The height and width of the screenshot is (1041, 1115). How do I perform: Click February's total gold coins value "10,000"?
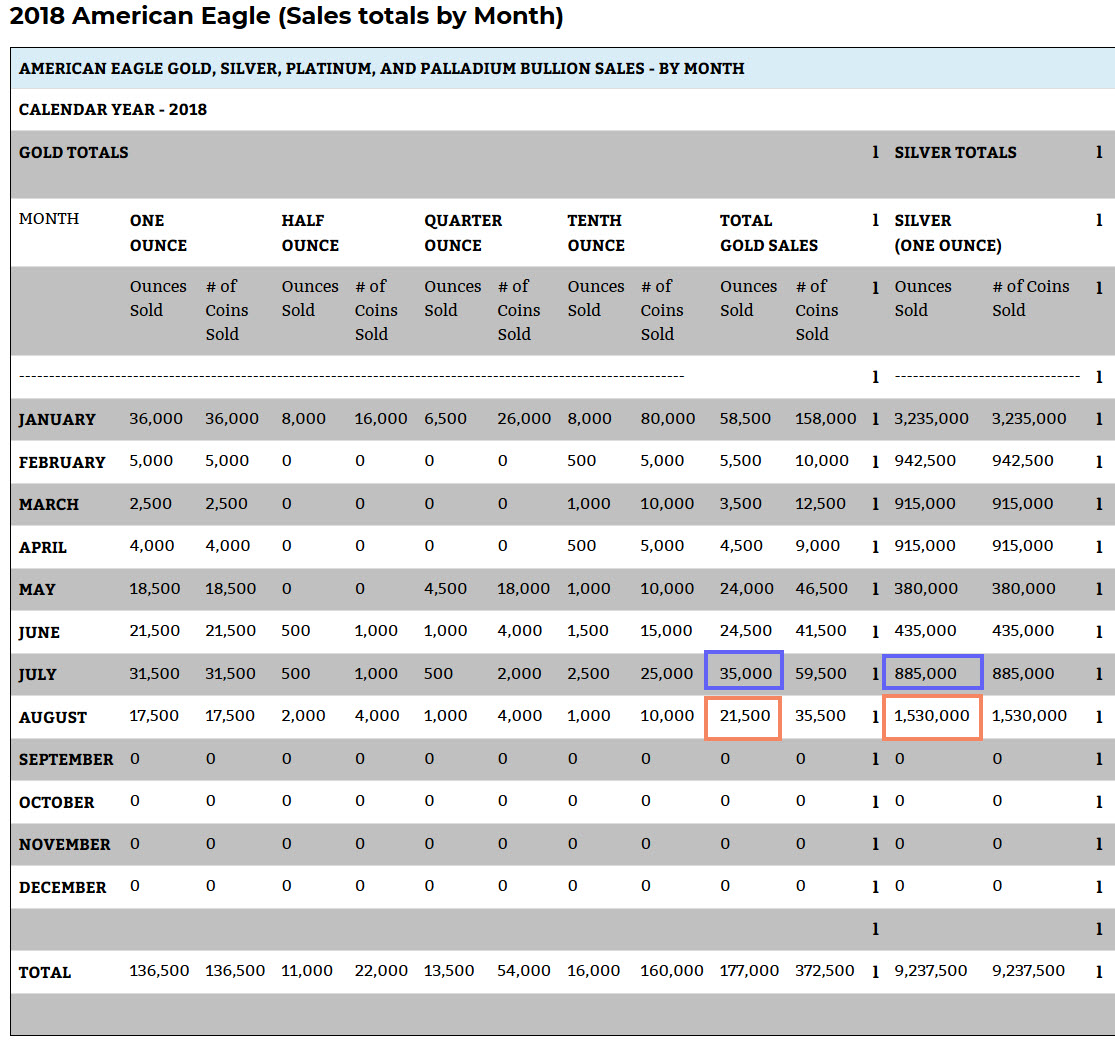coord(822,461)
